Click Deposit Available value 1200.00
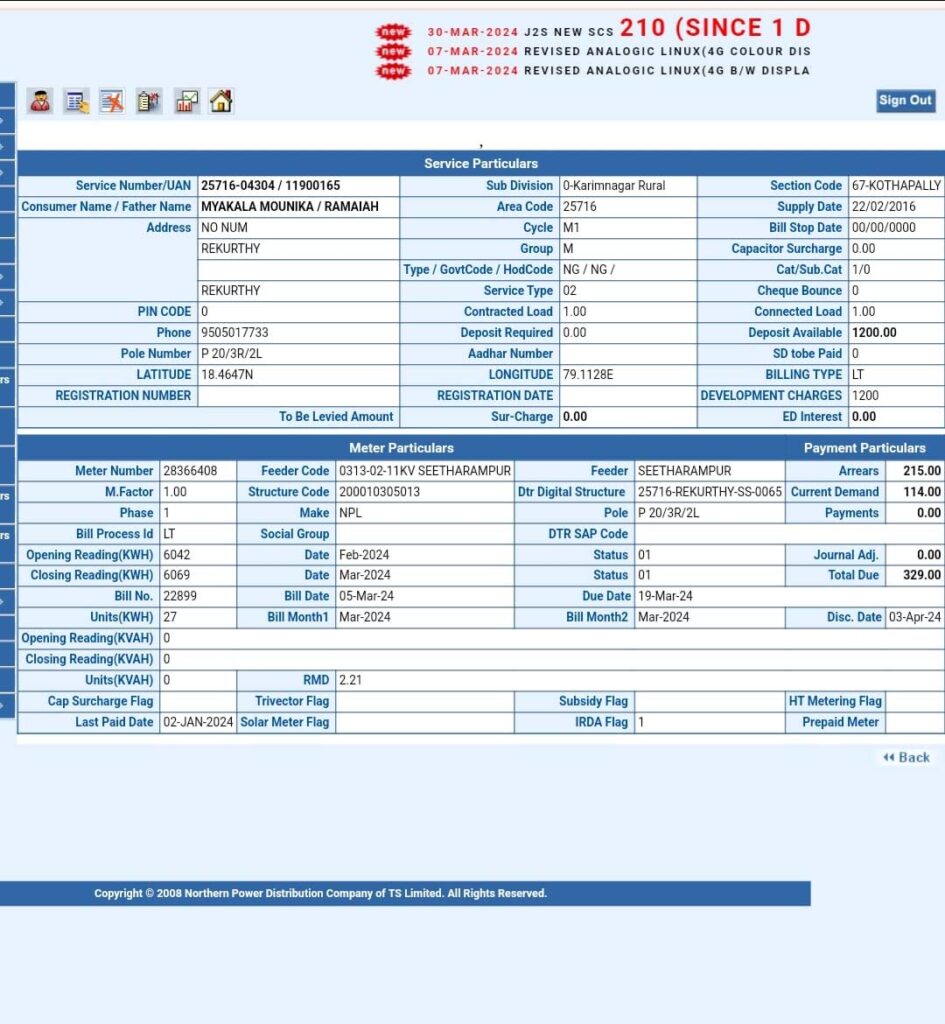 click(x=874, y=332)
